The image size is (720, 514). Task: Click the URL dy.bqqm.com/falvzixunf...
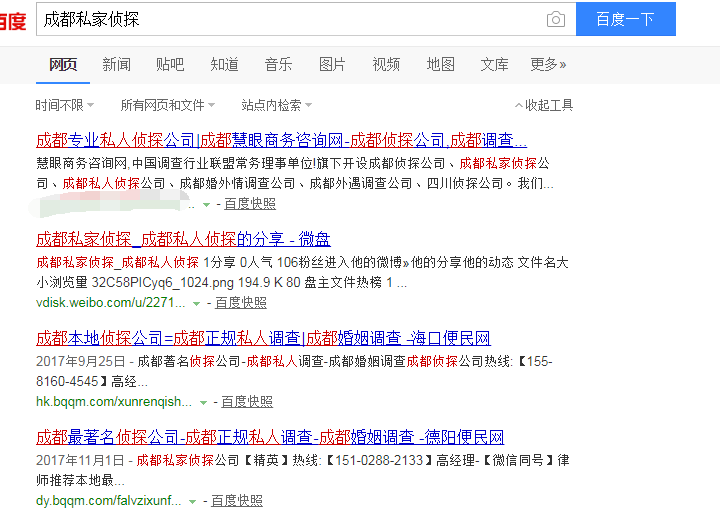(x=109, y=501)
